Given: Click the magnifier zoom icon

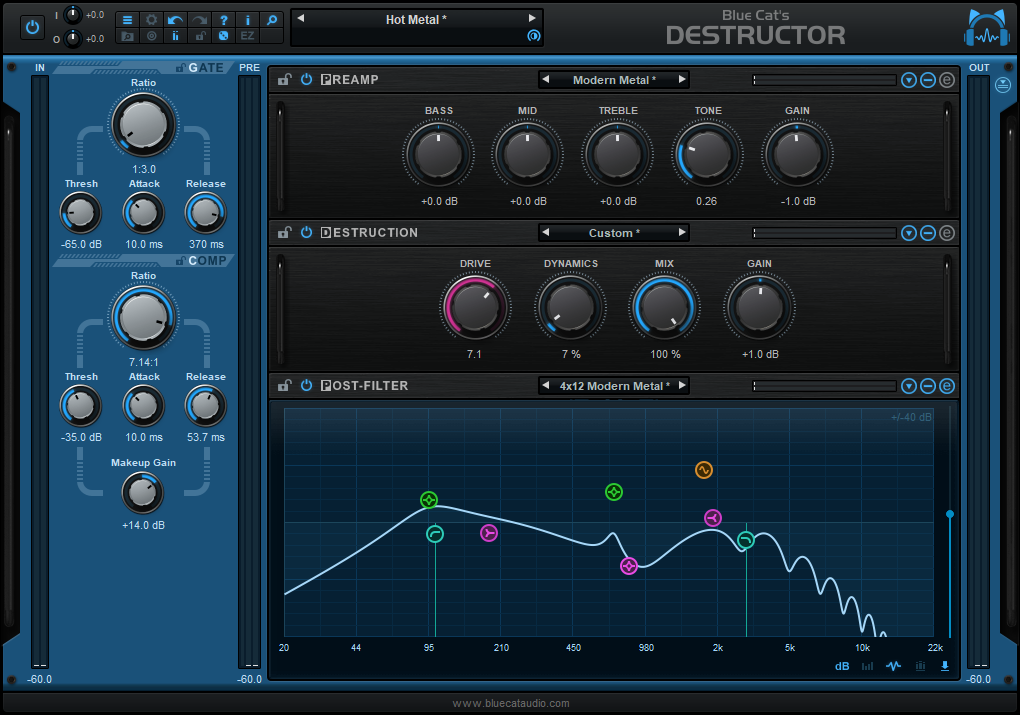Looking at the screenshot, I should click(271, 20).
